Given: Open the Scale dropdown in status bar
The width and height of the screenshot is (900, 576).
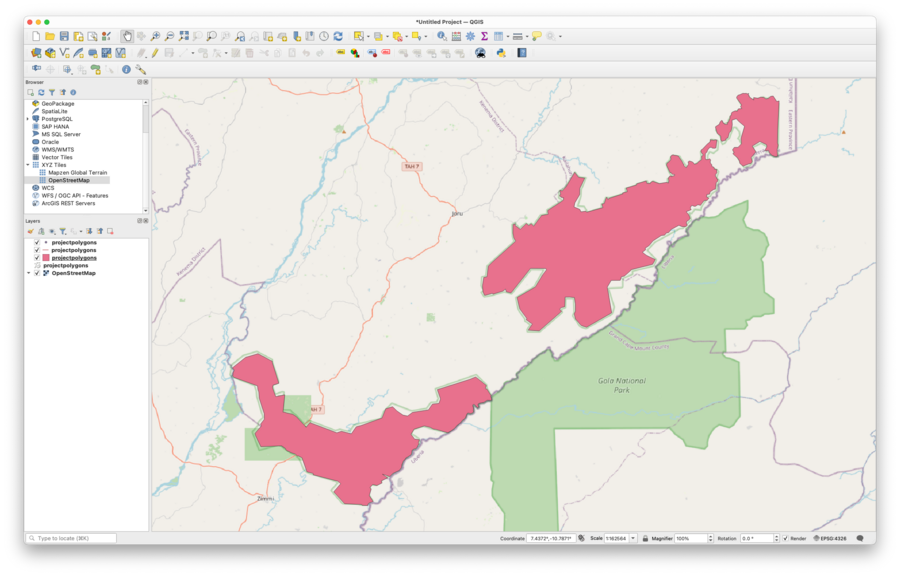Looking at the screenshot, I should click(632, 538).
